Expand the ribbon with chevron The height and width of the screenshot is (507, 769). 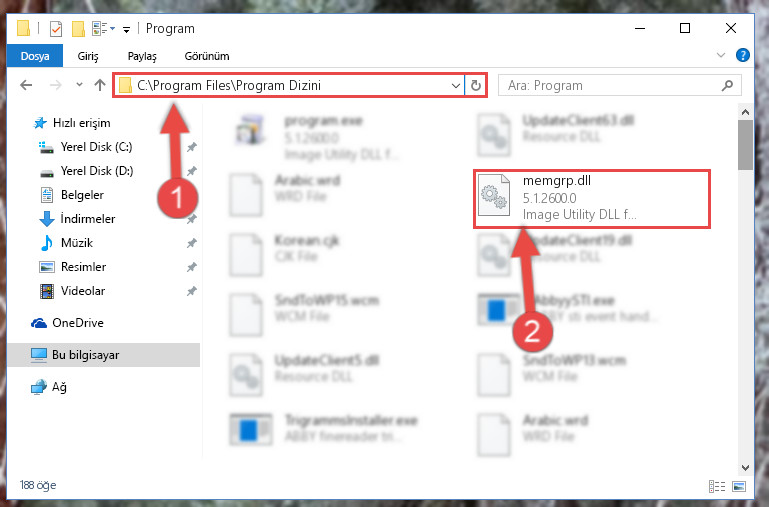(x=720, y=55)
